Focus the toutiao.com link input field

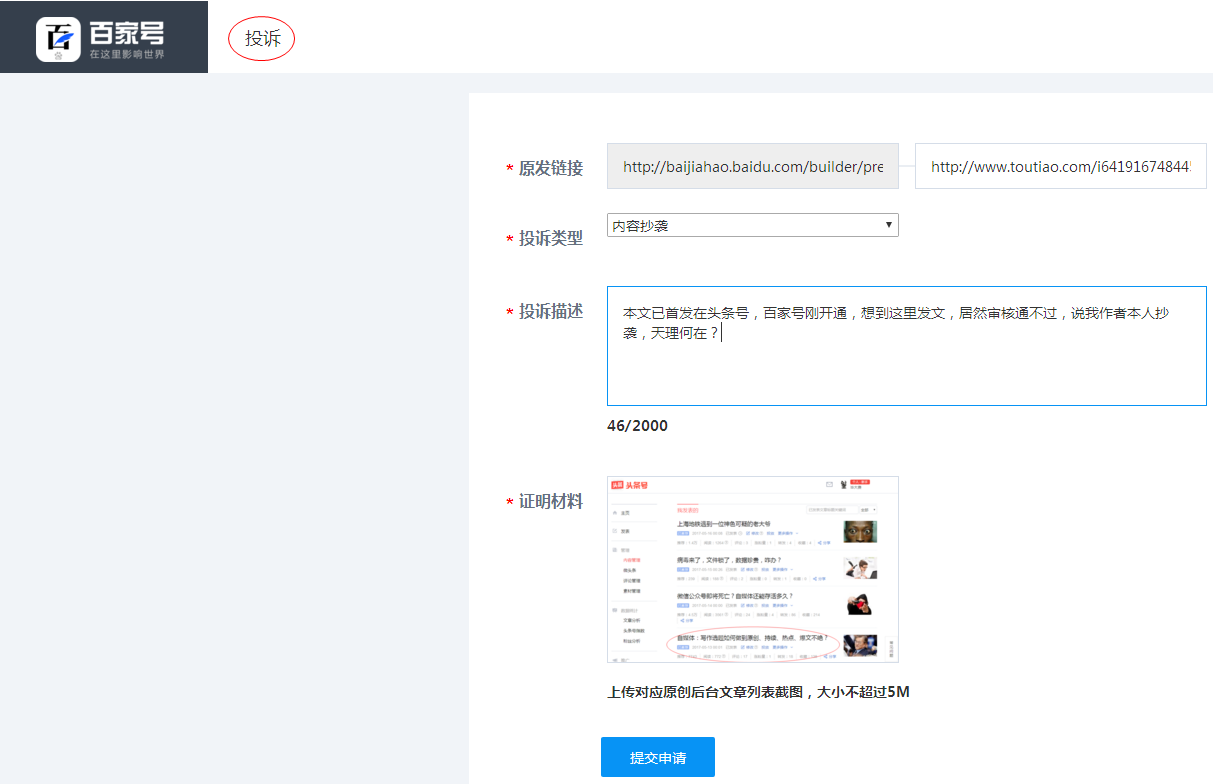[x=1060, y=167]
